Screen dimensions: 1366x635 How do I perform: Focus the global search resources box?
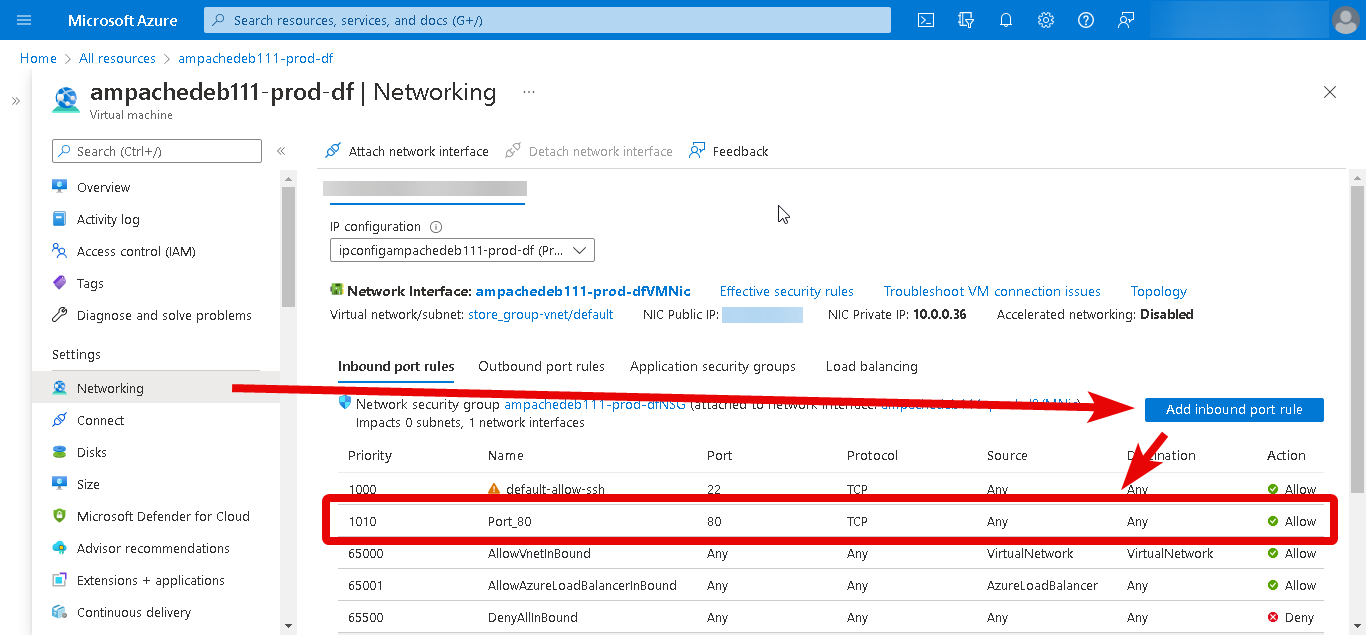[x=547, y=20]
